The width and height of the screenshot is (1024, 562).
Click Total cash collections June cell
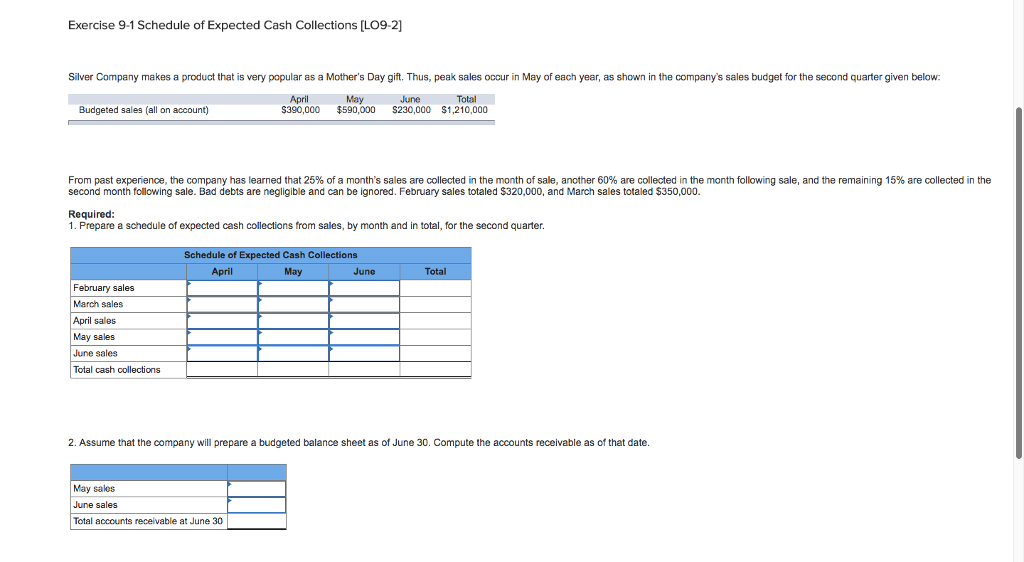pos(364,369)
